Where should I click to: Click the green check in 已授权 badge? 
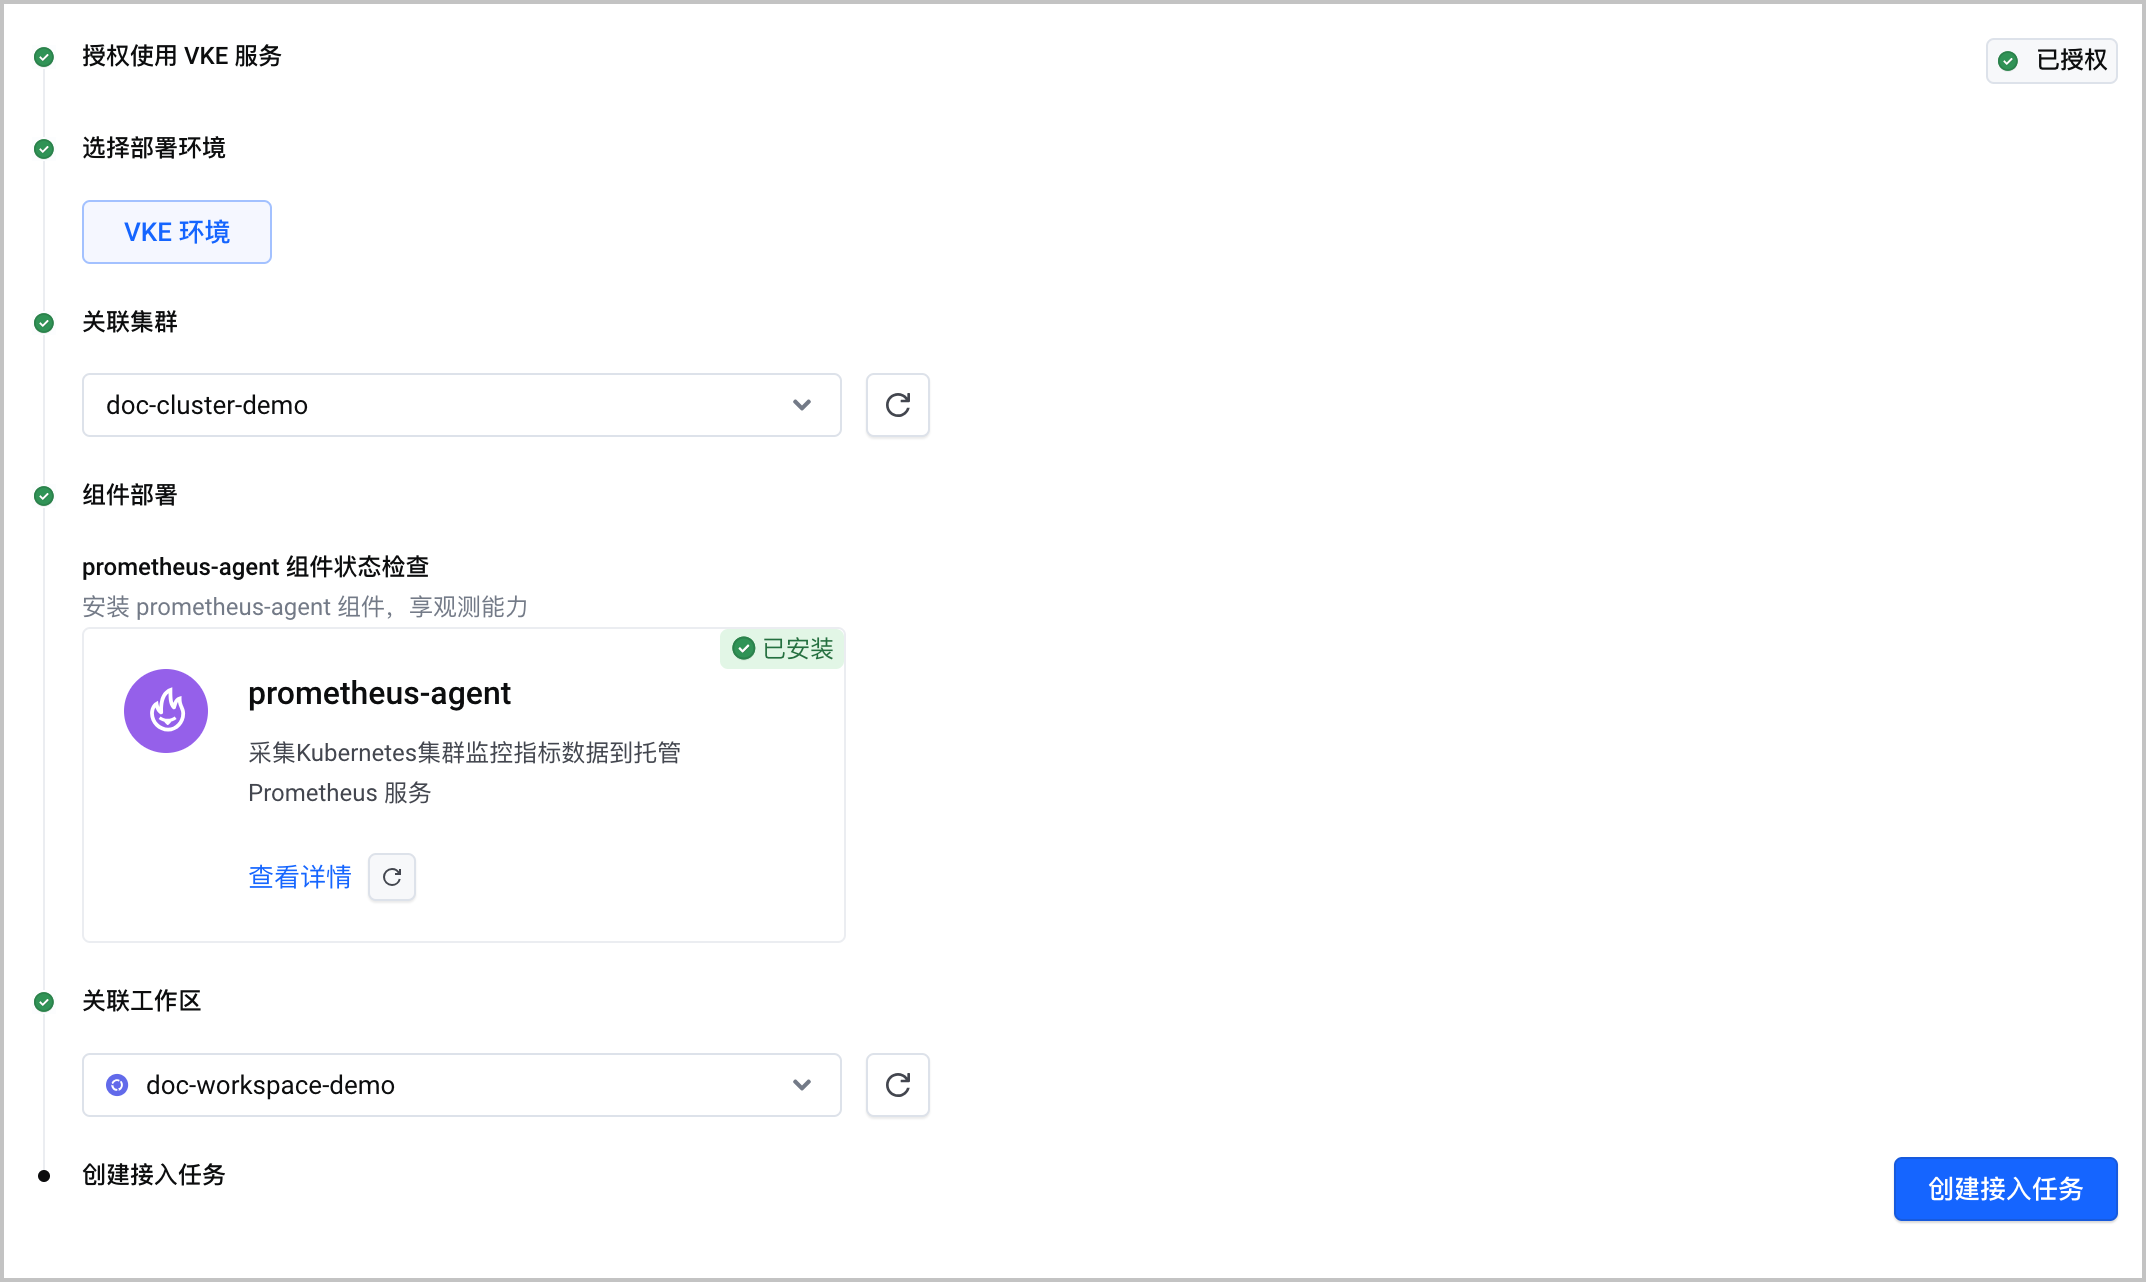coord(2008,61)
